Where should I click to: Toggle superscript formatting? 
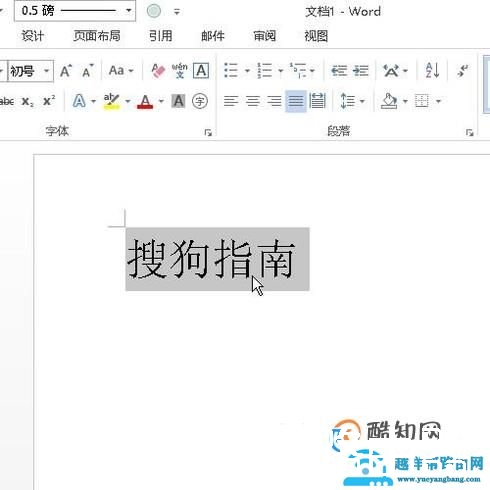(49, 101)
